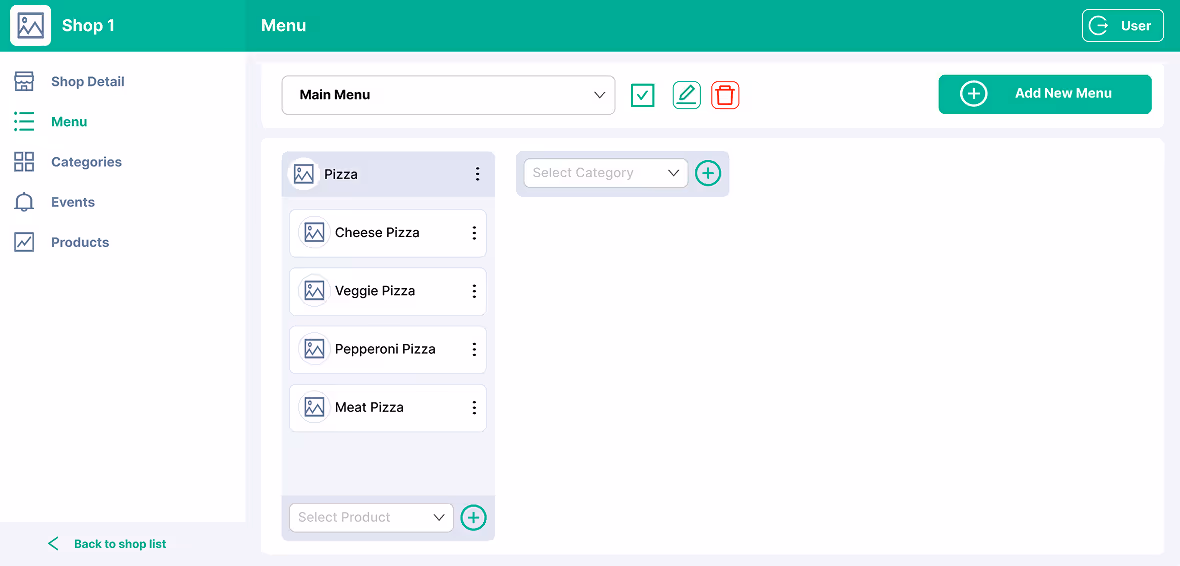Go to Categories in the sidebar
Viewport: 1180px width, 566px height.
point(87,162)
